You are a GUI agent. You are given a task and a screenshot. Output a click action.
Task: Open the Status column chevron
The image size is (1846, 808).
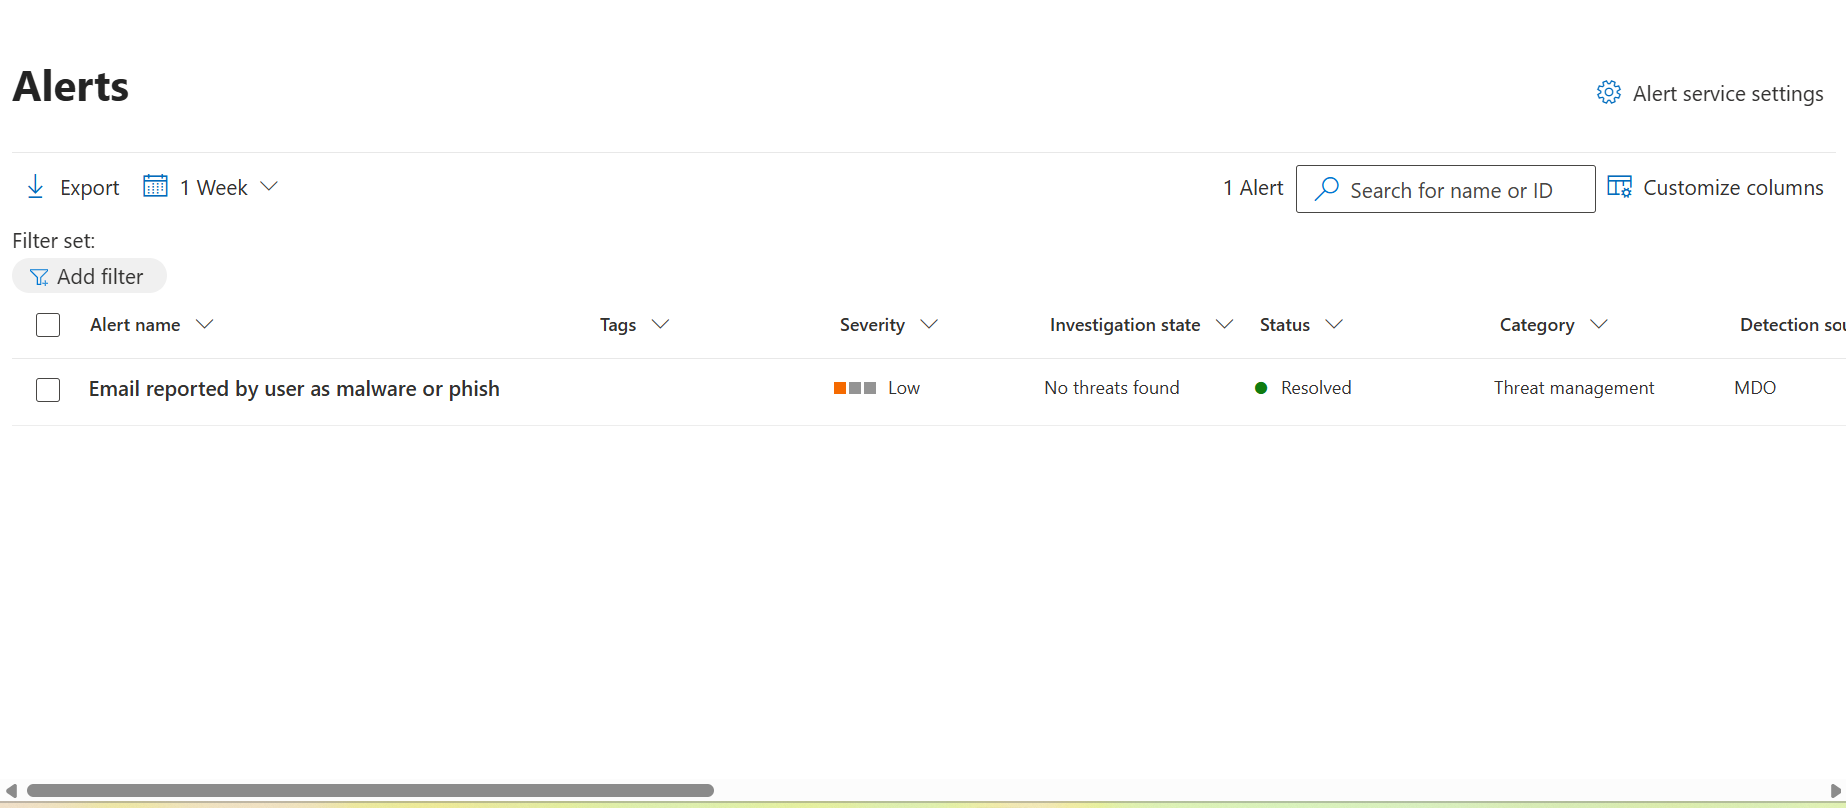(x=1334, y=324)
